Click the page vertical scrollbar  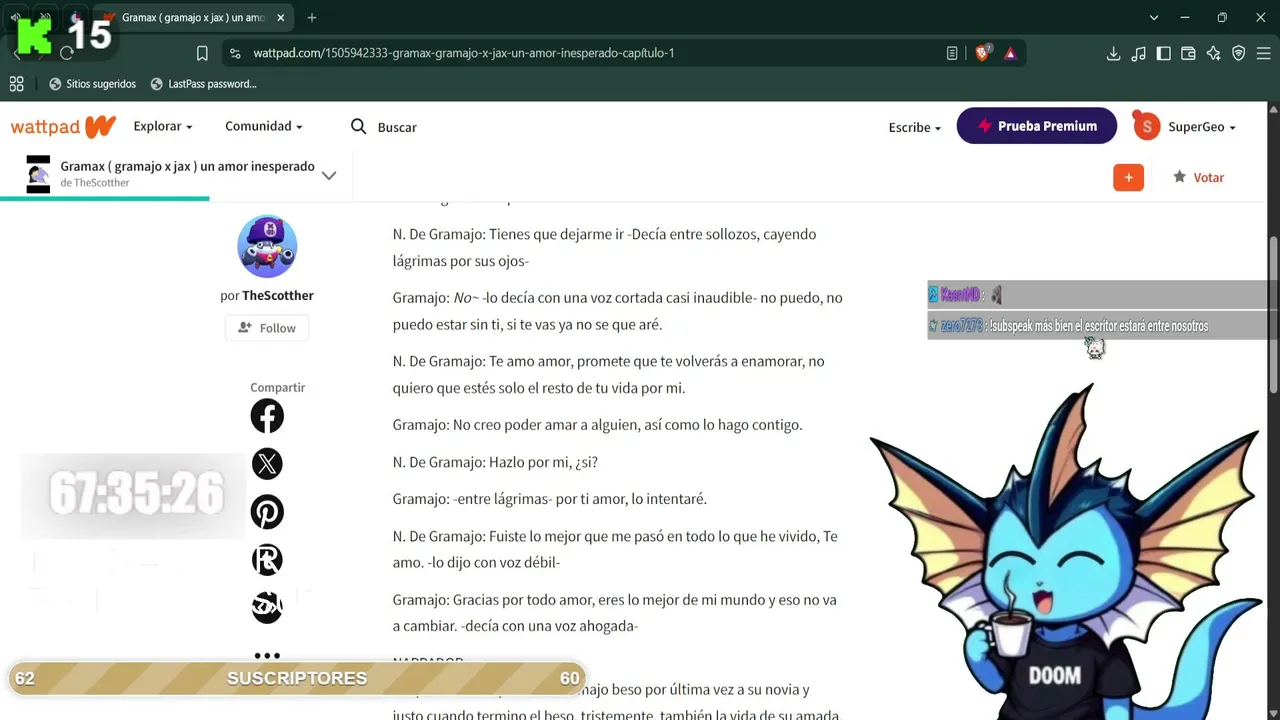(x=1273, y=314)
